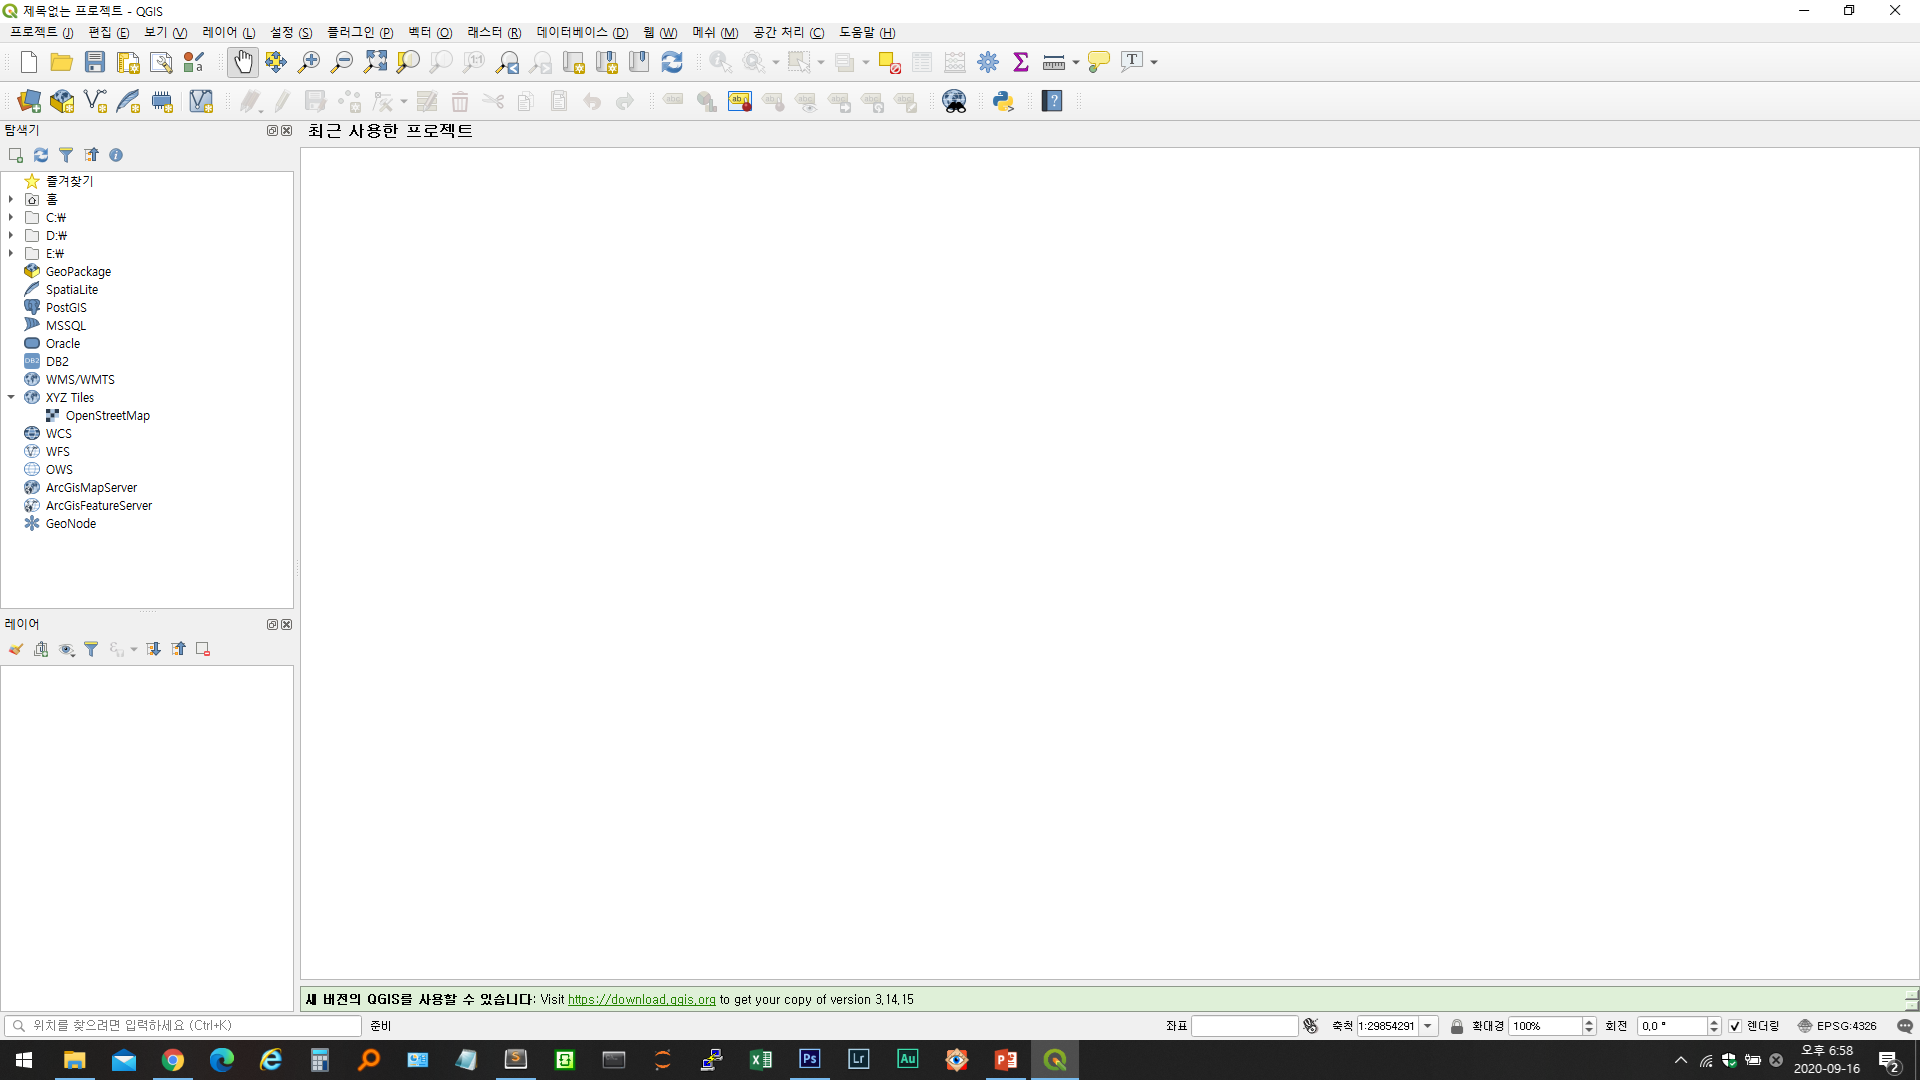Click the layer filter funnel icon
Viewport: 1920px width, 1080px height.
tap(91, 650)
